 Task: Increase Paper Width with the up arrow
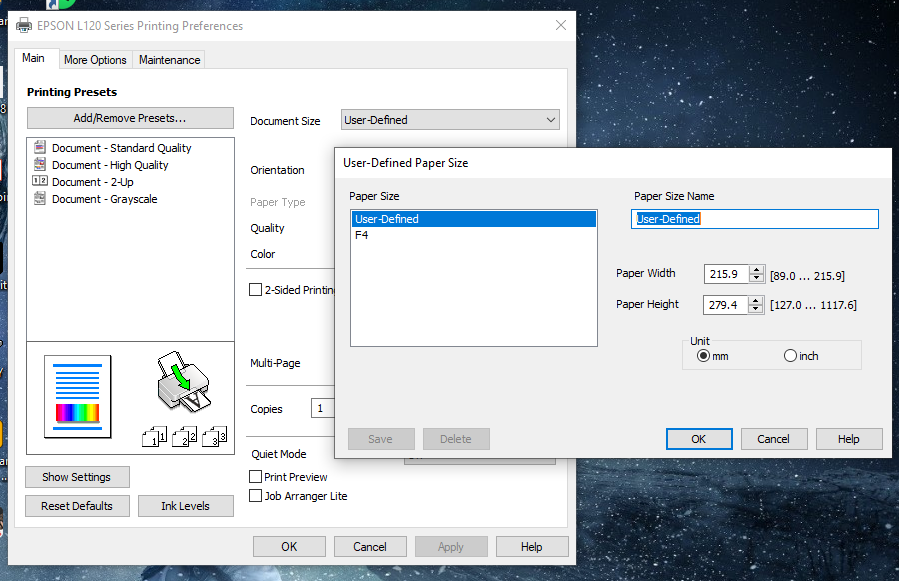(756, 269)
